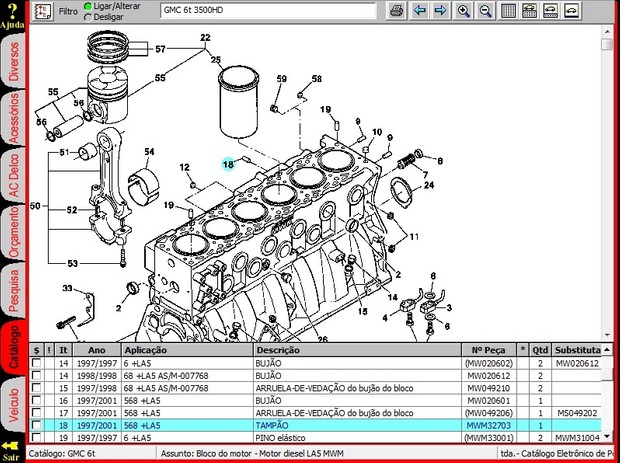Viewport: 620px width, 463px height.
Task: Click the It column header
Action: coord(63,350)
